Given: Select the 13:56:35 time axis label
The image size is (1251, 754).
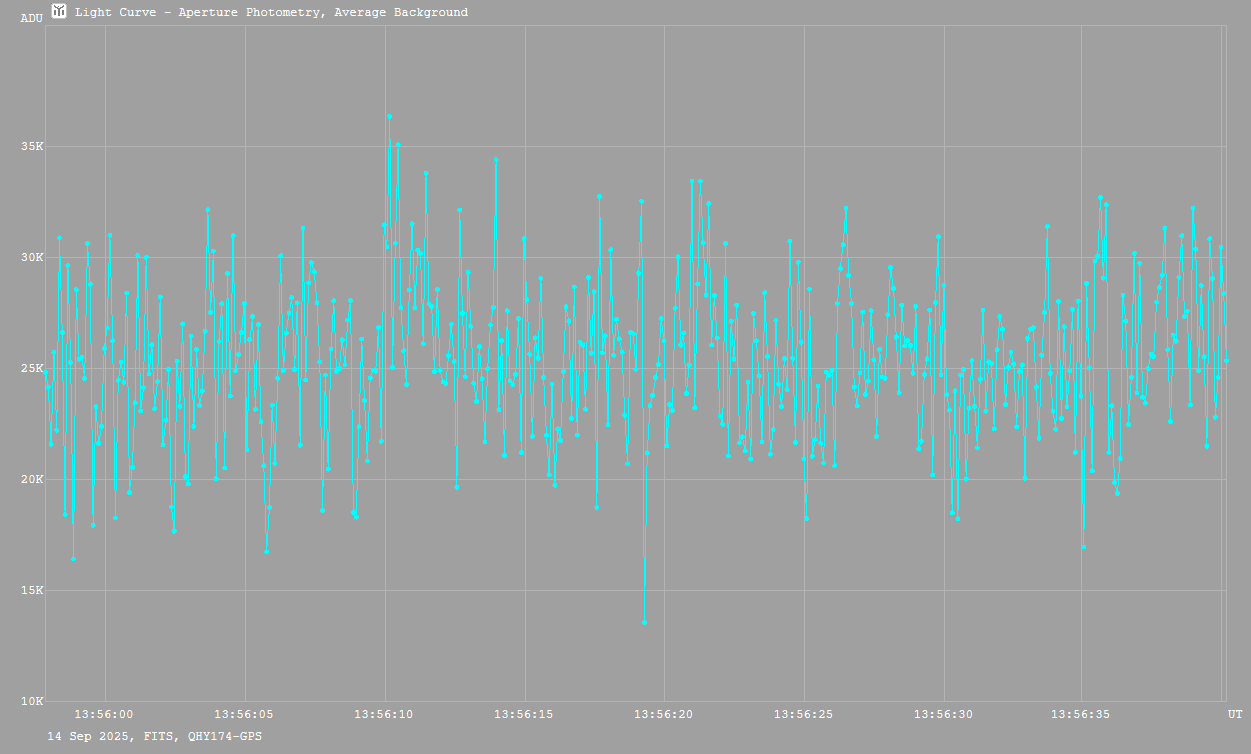Looking at the screenshot, I should click(x=1081, y=715).
